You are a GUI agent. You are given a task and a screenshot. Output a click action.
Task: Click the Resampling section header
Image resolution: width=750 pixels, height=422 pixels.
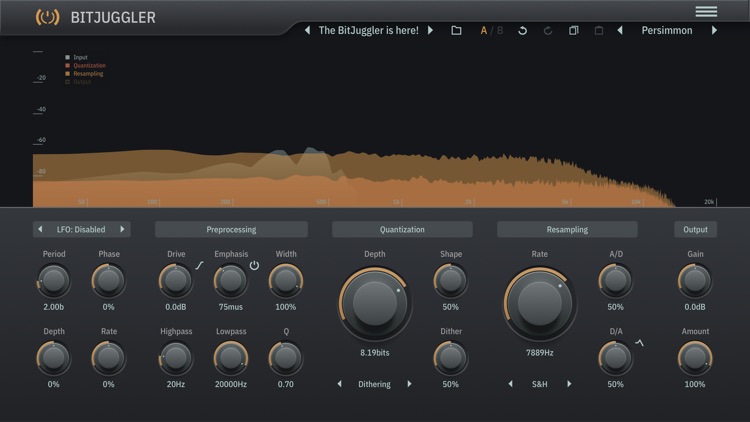(x=567, y=230)
